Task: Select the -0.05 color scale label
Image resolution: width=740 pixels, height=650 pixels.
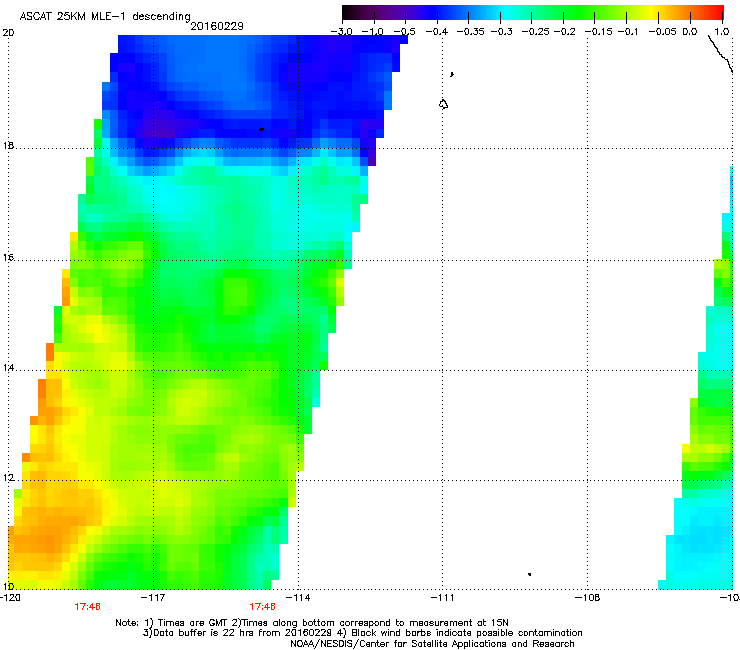Action: [x=663, y=32]
